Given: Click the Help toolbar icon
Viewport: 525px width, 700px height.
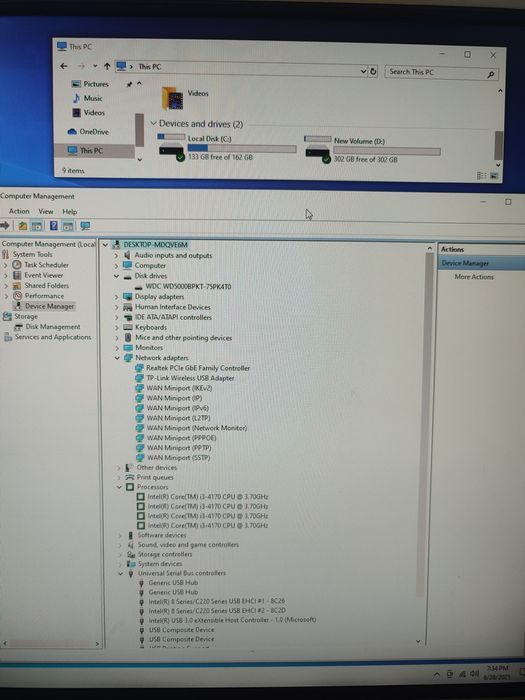Looking at the screenshot, I should pos(54,226).
